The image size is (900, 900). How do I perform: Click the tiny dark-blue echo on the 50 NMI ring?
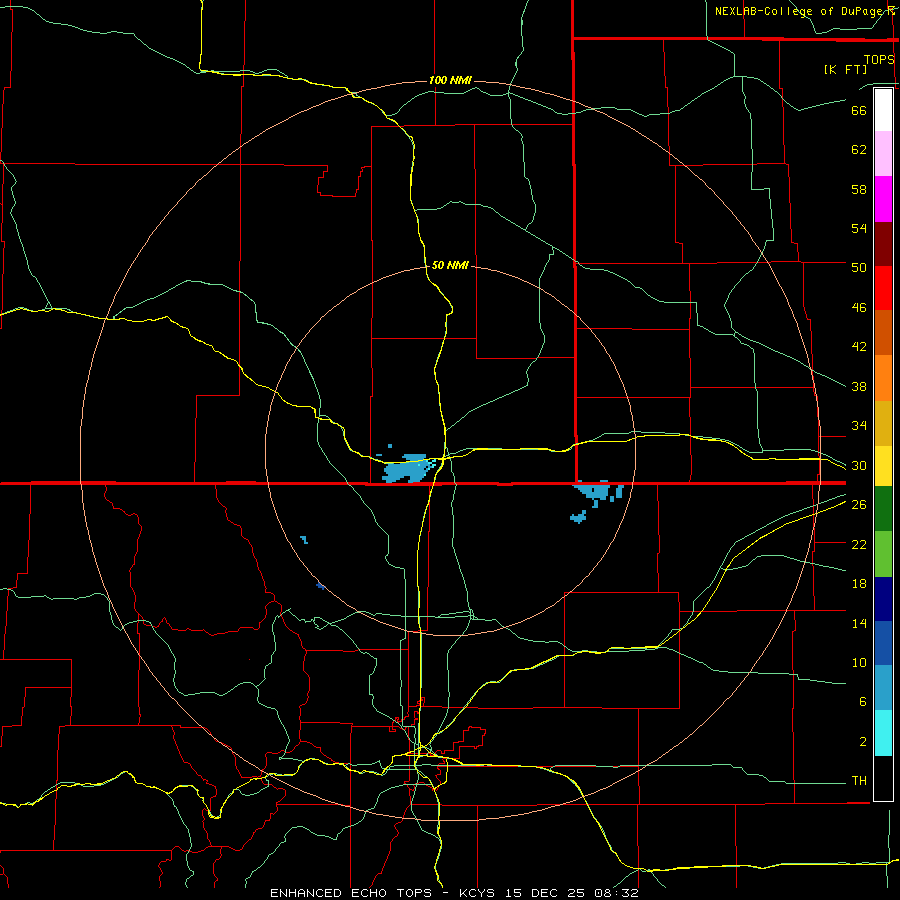click(320, 586)
